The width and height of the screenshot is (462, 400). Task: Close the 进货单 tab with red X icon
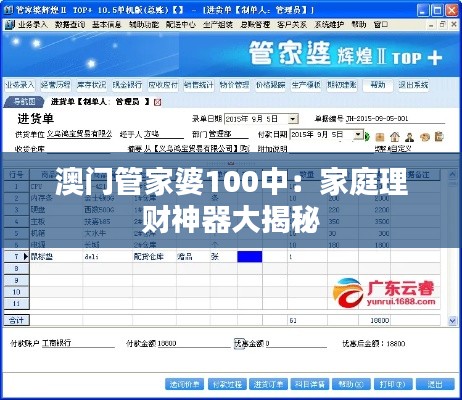coord(157,102)
